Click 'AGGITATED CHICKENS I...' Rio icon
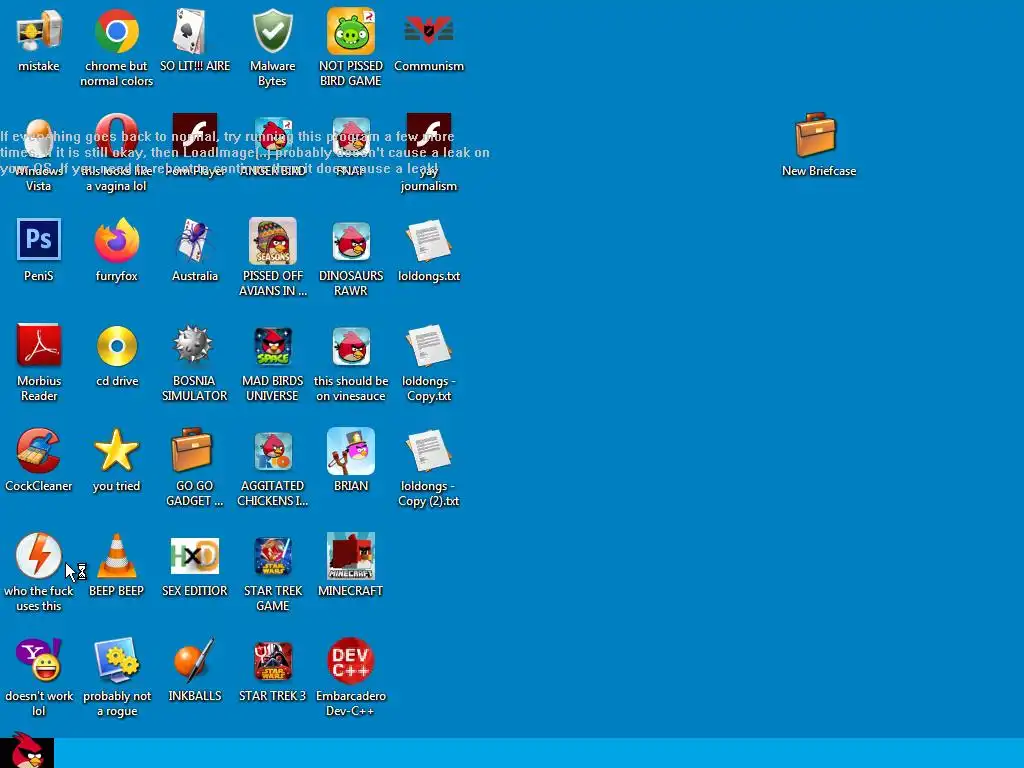The image size is (1024, 768). (272, 451)
